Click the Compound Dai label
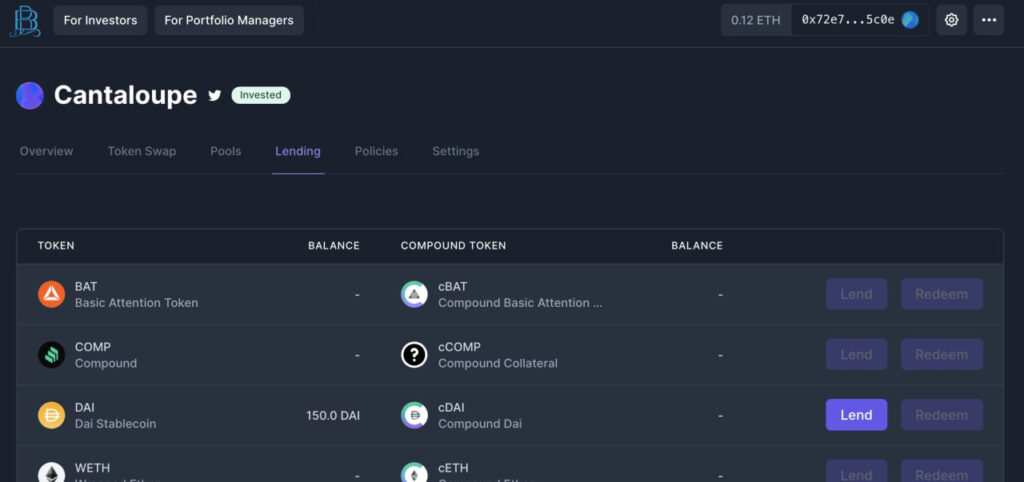 (x=480, y=424)
